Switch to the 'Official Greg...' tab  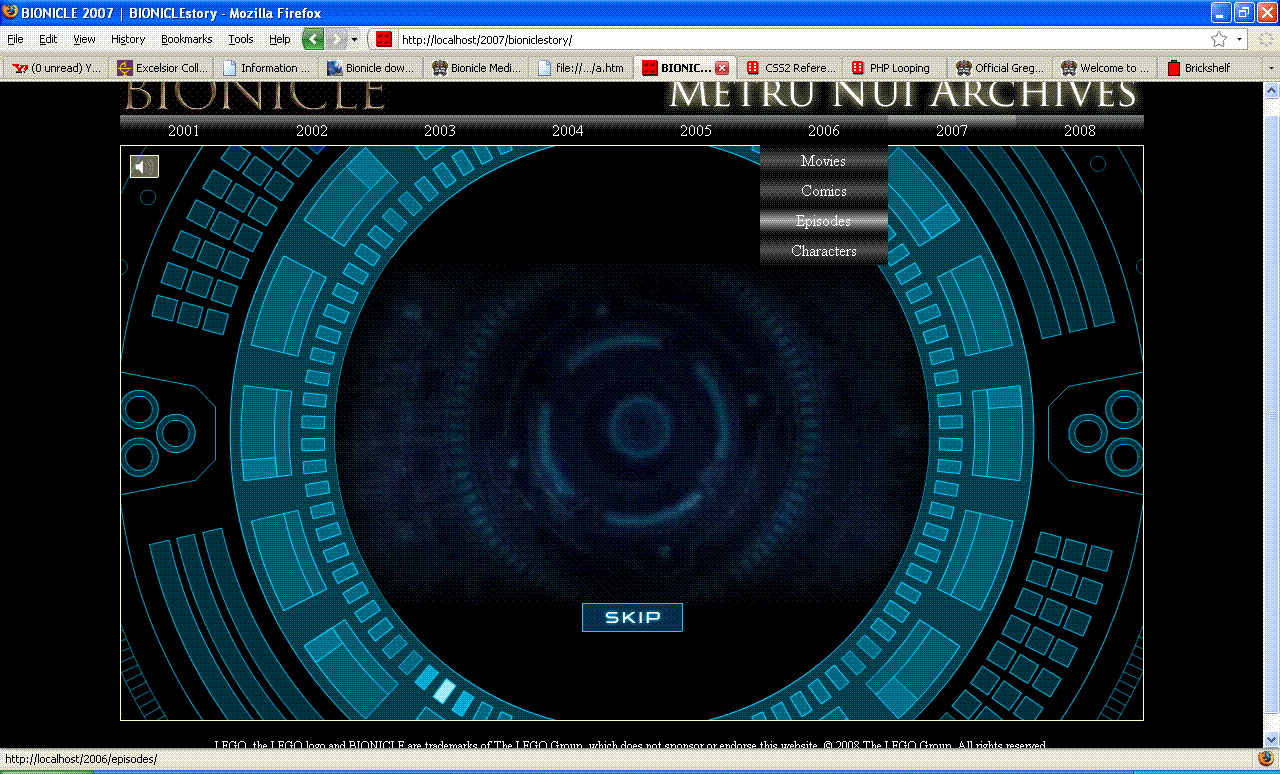1000,68
